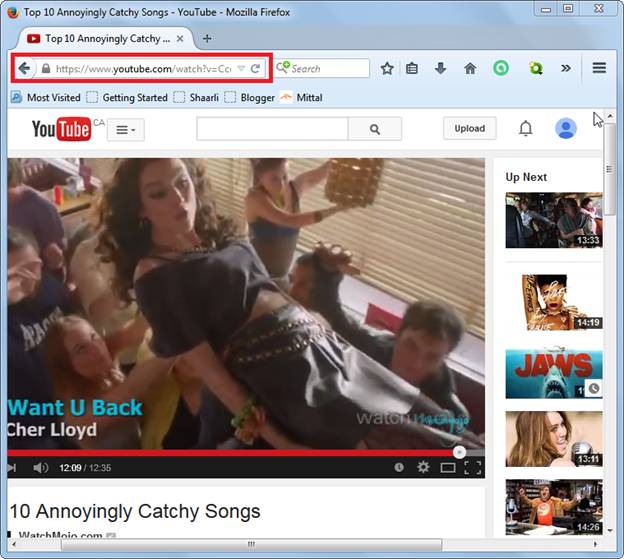Open the 14:26 duration video thumbnail

(x=554, y=507)
